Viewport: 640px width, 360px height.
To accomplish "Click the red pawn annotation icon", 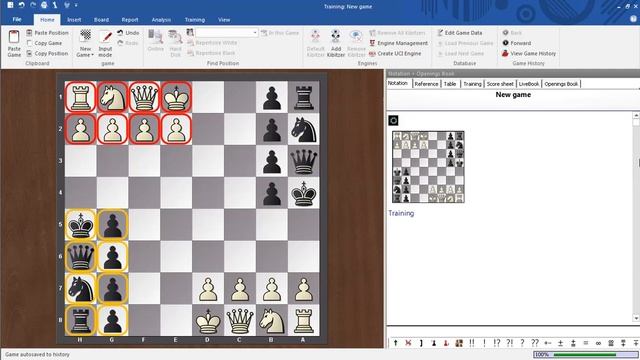I will point(446,343).
